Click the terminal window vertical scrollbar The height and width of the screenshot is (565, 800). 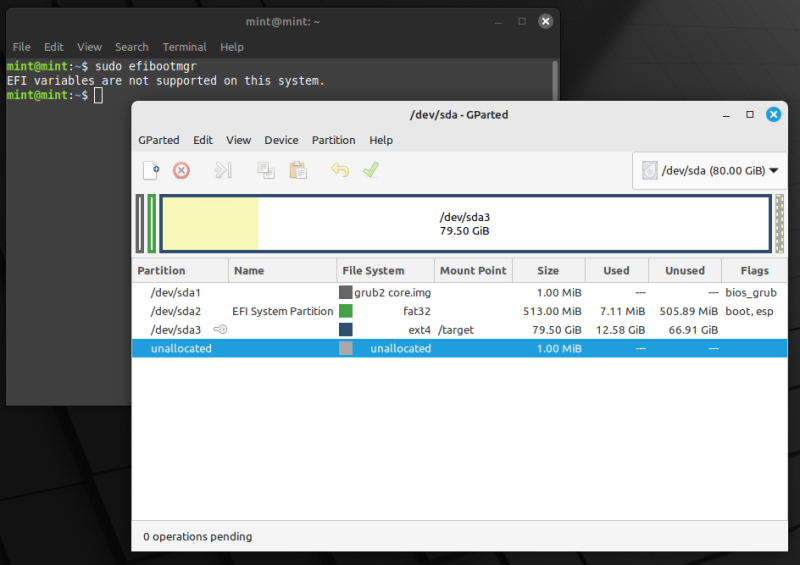coord(555,81)
